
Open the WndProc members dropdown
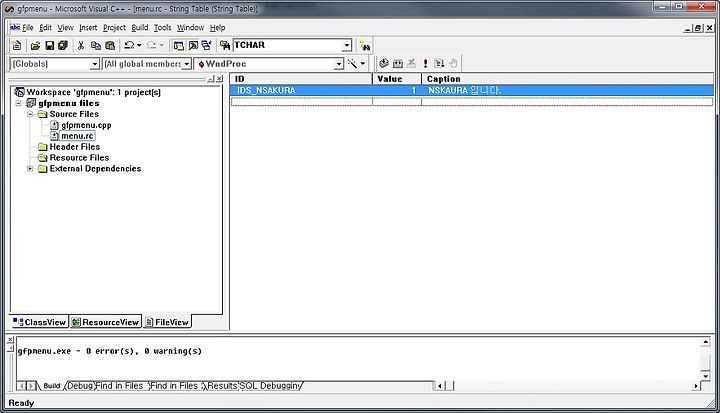[x=338, y=64]
